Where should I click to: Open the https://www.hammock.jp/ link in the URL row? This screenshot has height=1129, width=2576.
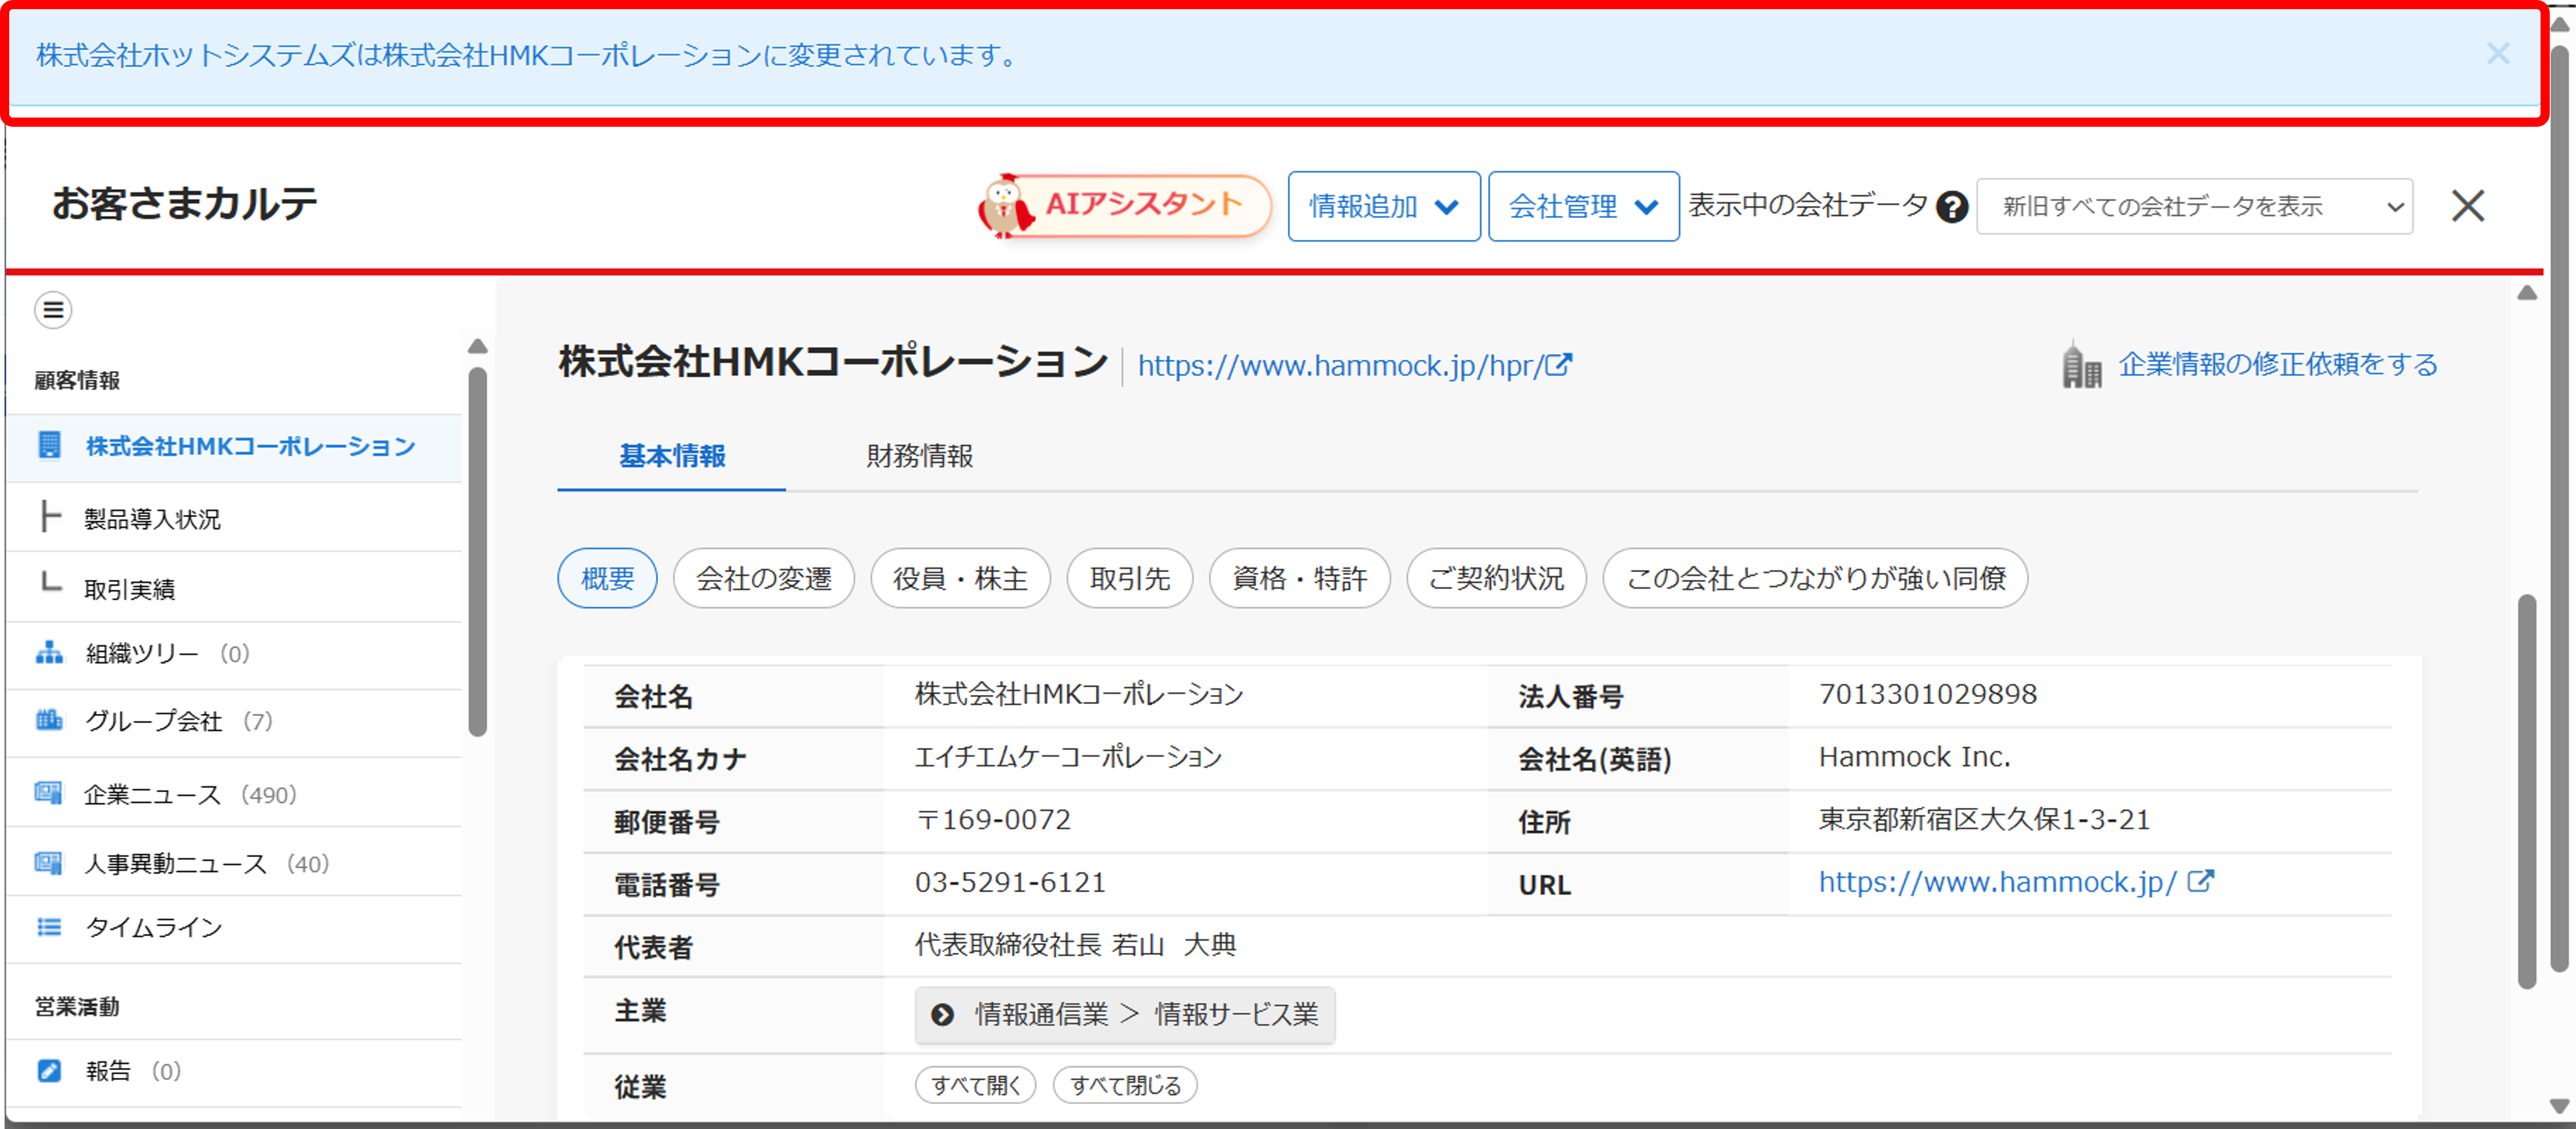1998,882
